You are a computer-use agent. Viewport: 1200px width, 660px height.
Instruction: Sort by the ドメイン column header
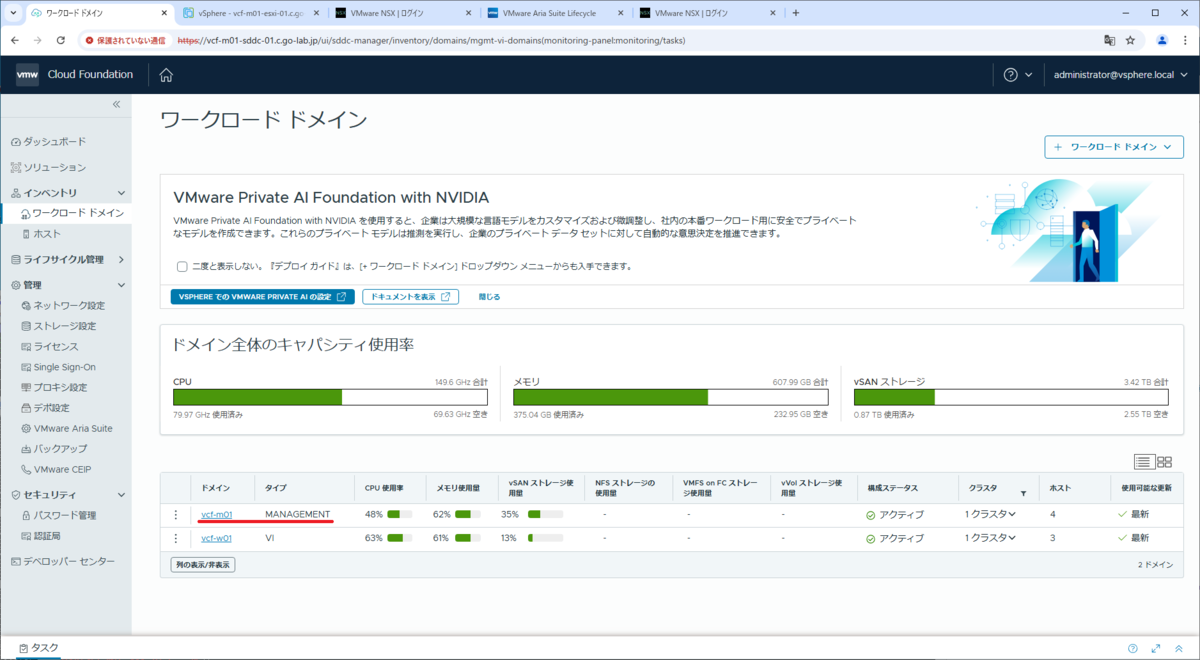point(215,488)
